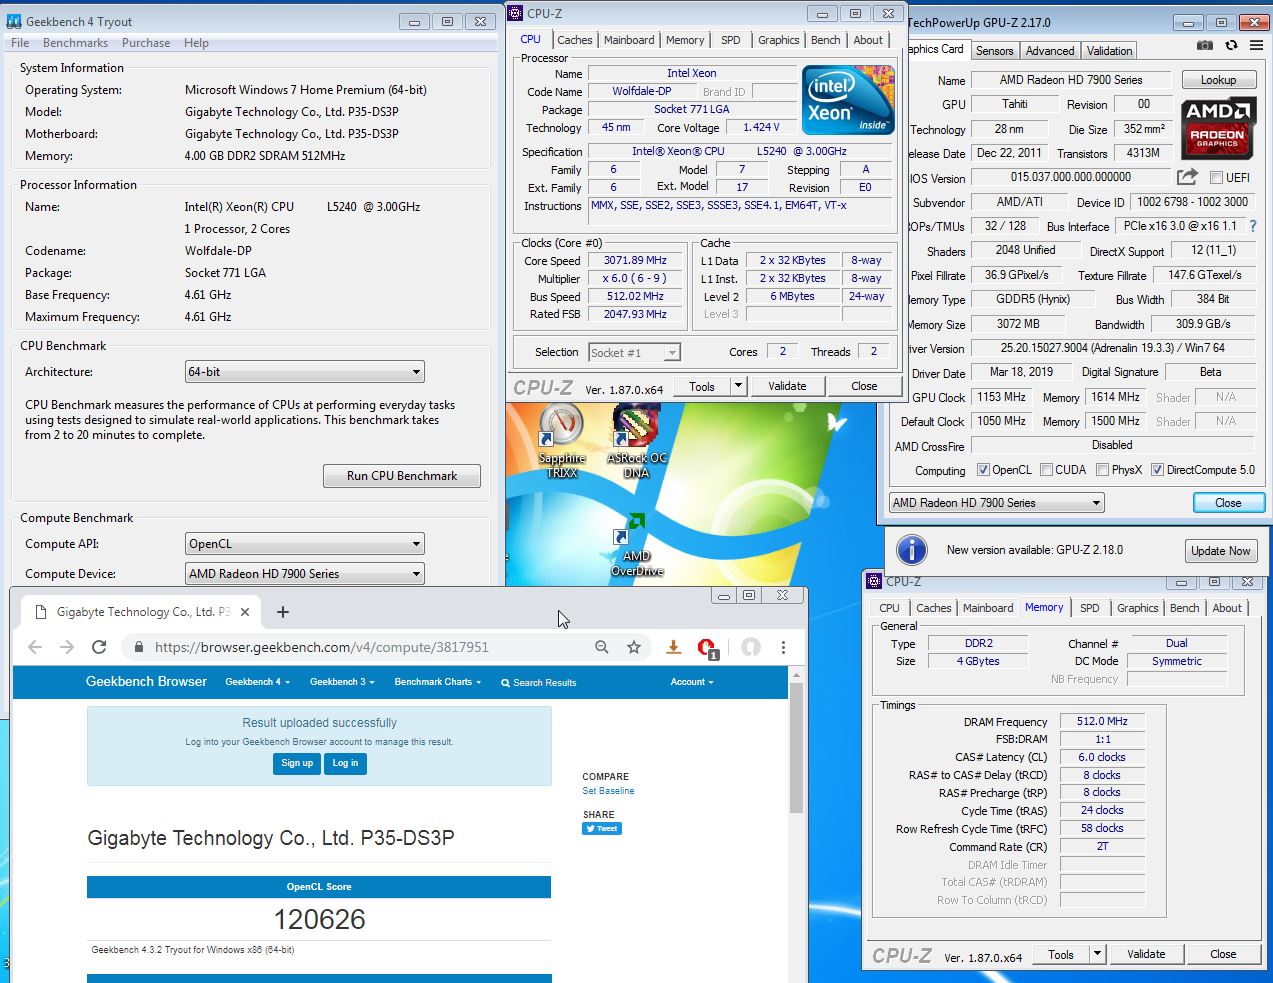Switch to Bench tab in lower CPU-Z

point(1184,608)
